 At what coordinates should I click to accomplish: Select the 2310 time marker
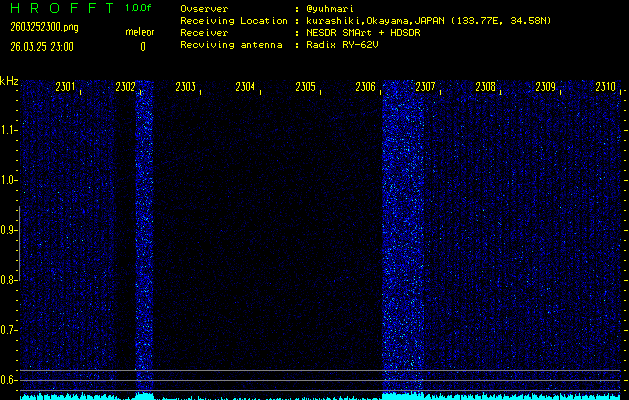click(604, 87)
